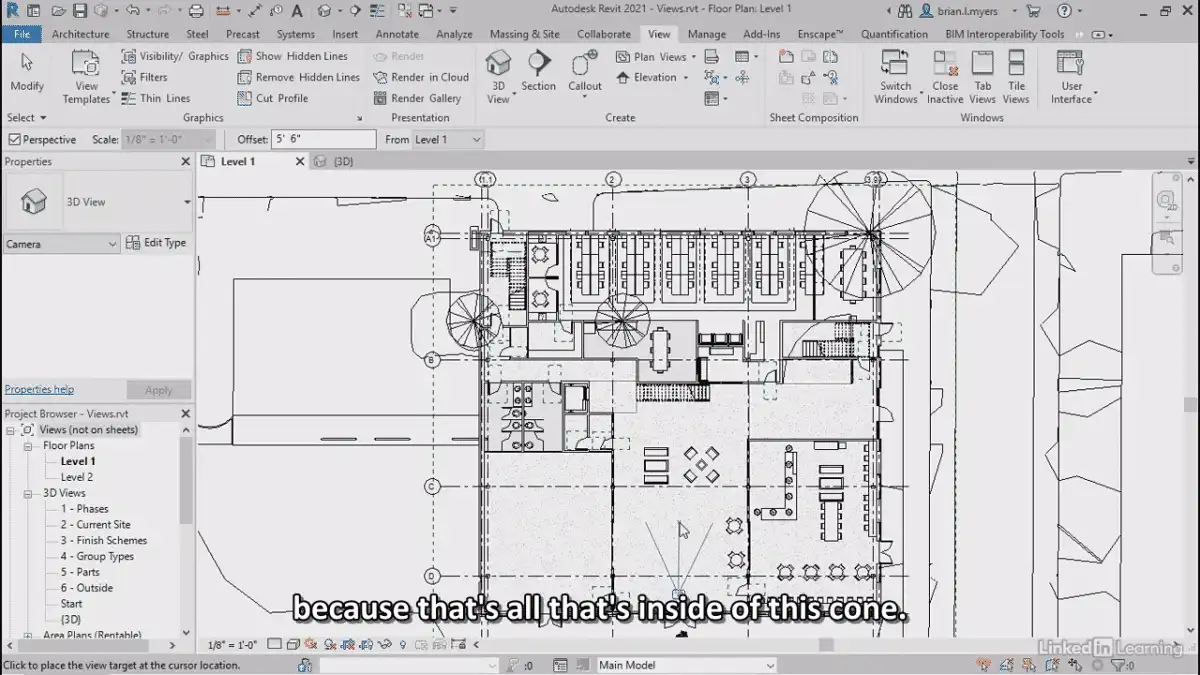Click Render in Cloud
The width and height of the screenshot is (1200, 675).
421,77
